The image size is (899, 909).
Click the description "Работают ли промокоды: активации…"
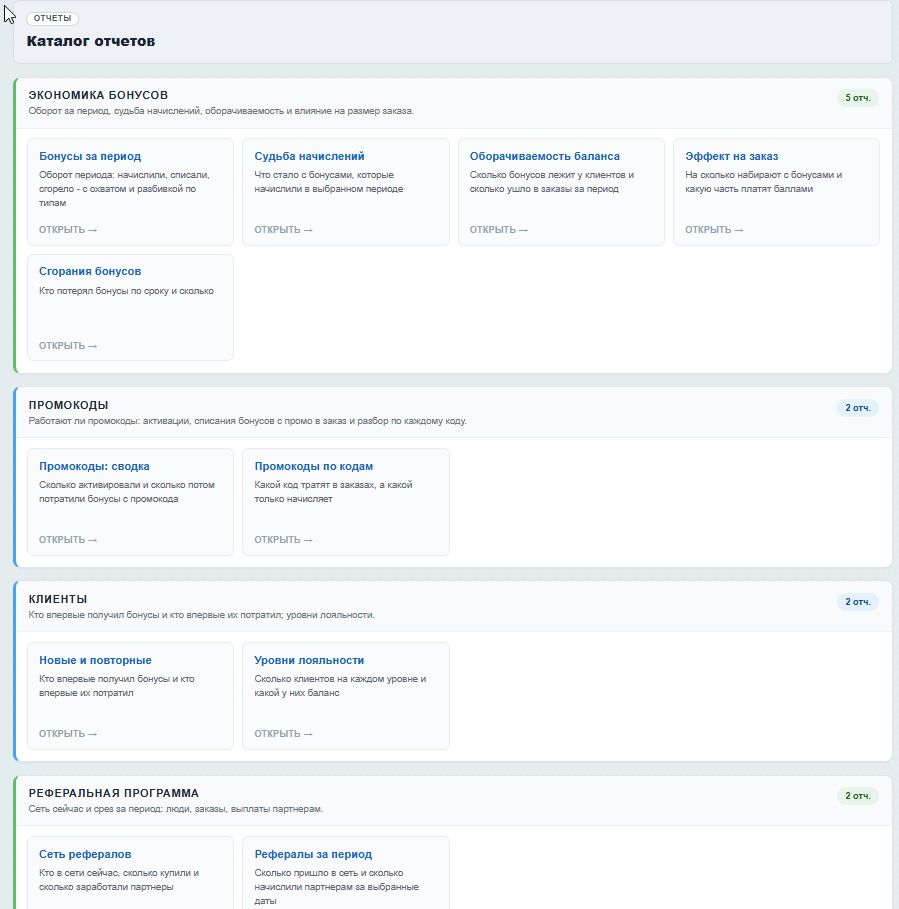point(248,421)
